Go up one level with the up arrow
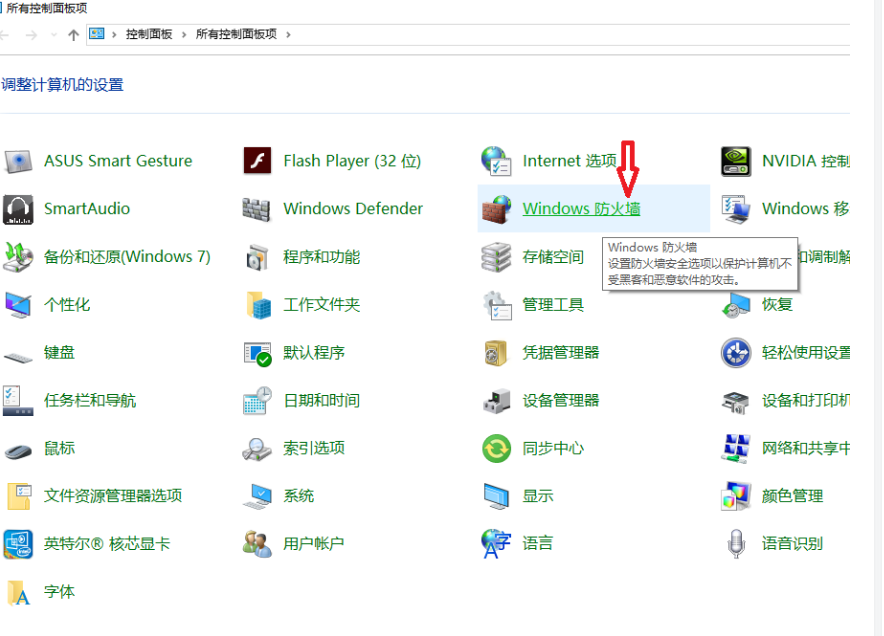This screenshot has width=884, height=636. pyautogui.click(x=73, y=35)
